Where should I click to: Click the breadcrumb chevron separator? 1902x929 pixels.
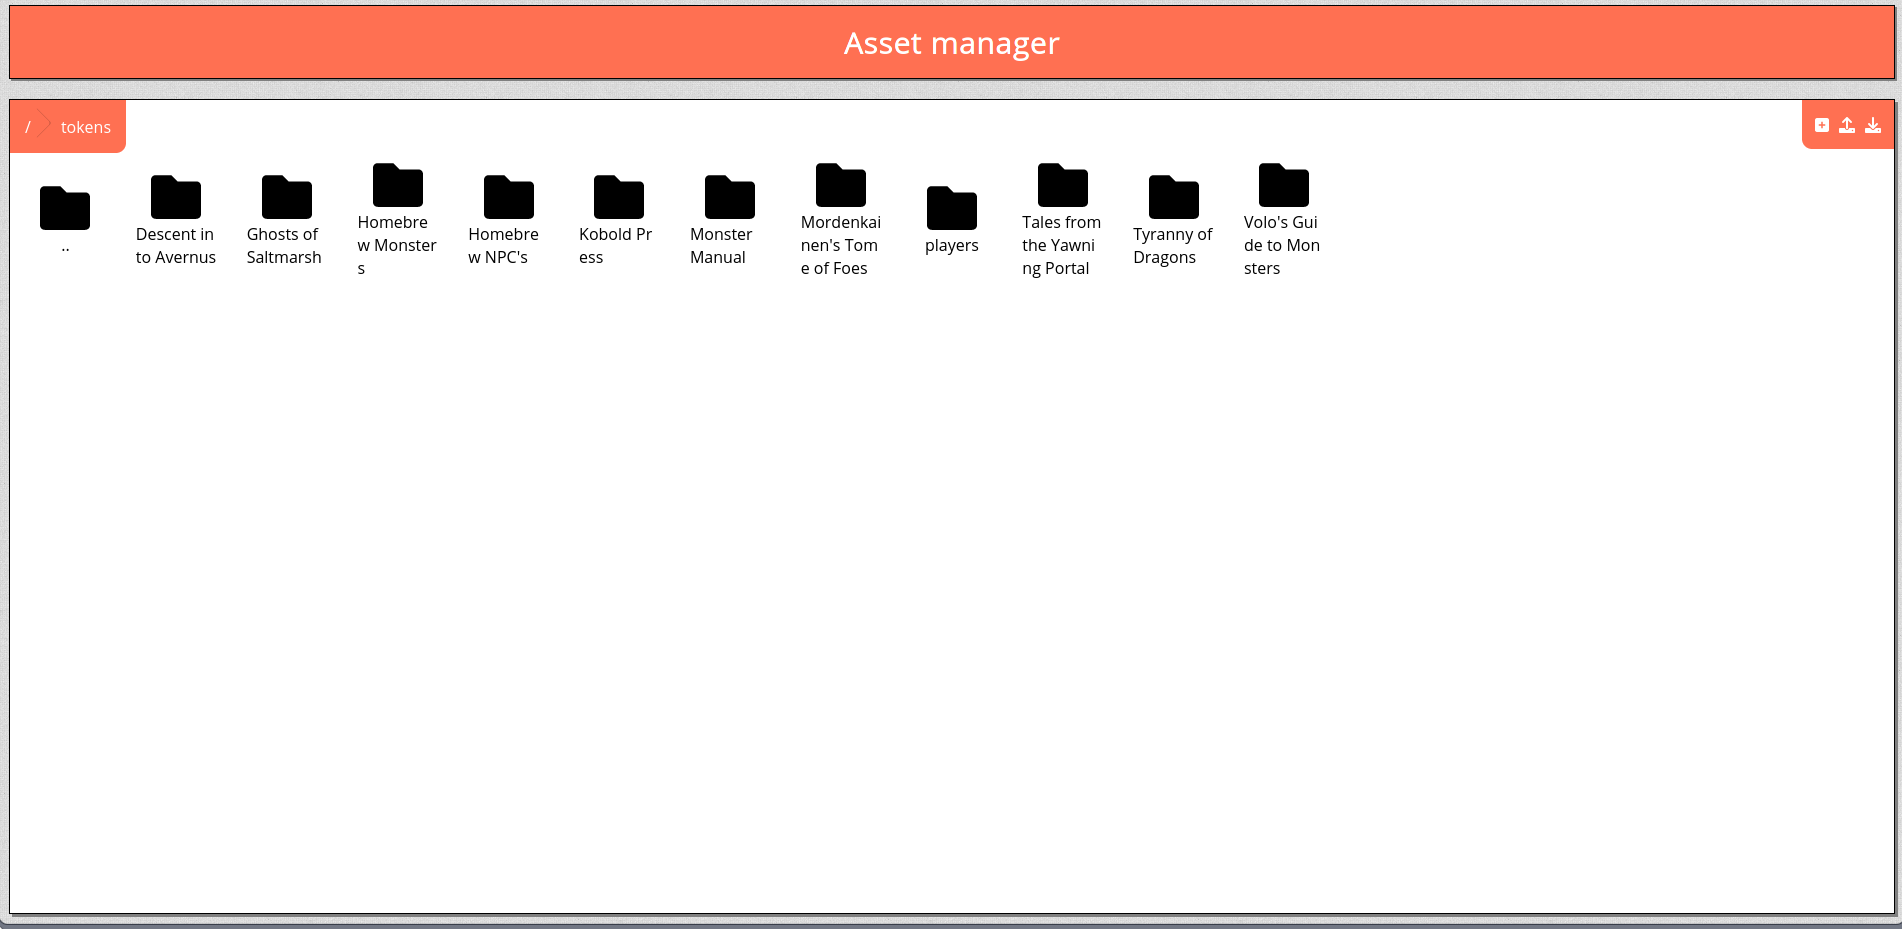coord(45,126)
